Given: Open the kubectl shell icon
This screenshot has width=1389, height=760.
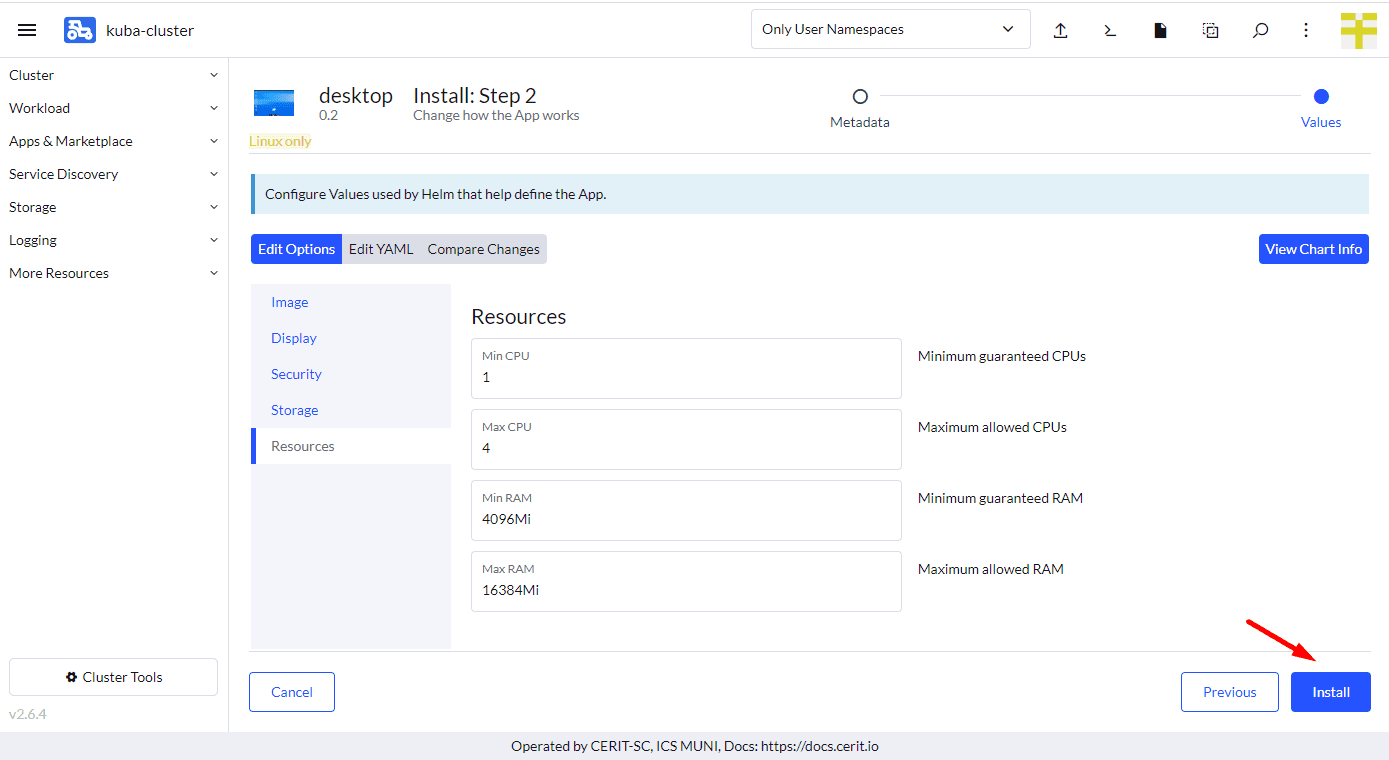Looking at the screenshot, I should [x=1110, y=30].
